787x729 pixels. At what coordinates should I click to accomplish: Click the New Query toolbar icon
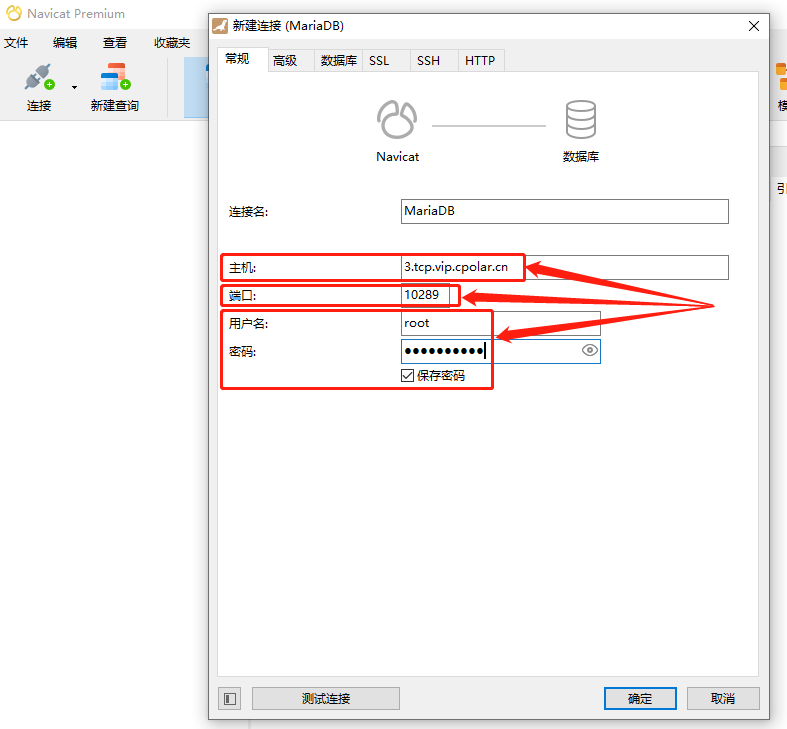coord(115,77)
